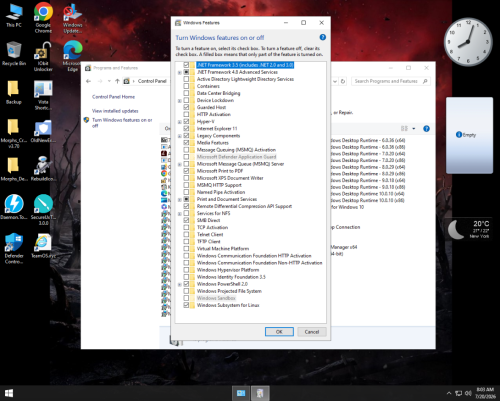Click Turn Windows features on or off link
Image resolution: width=500 pixels, height=401 pixels.
(122, 123)
